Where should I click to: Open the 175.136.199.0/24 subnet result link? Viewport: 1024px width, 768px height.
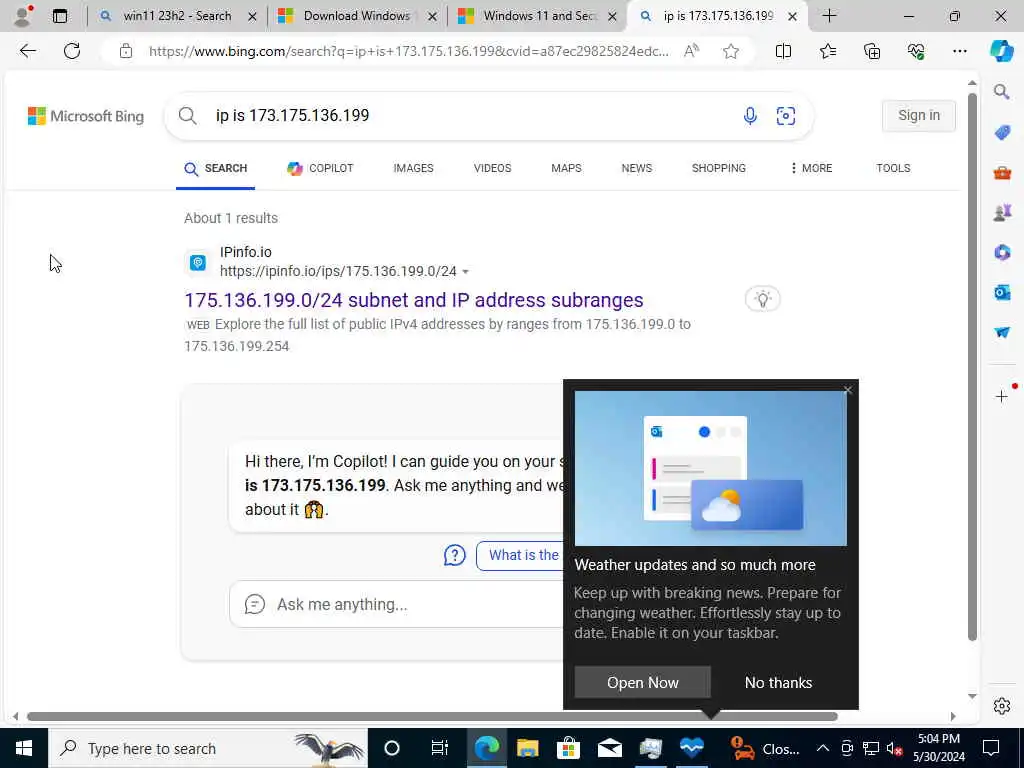pos(413,300)
